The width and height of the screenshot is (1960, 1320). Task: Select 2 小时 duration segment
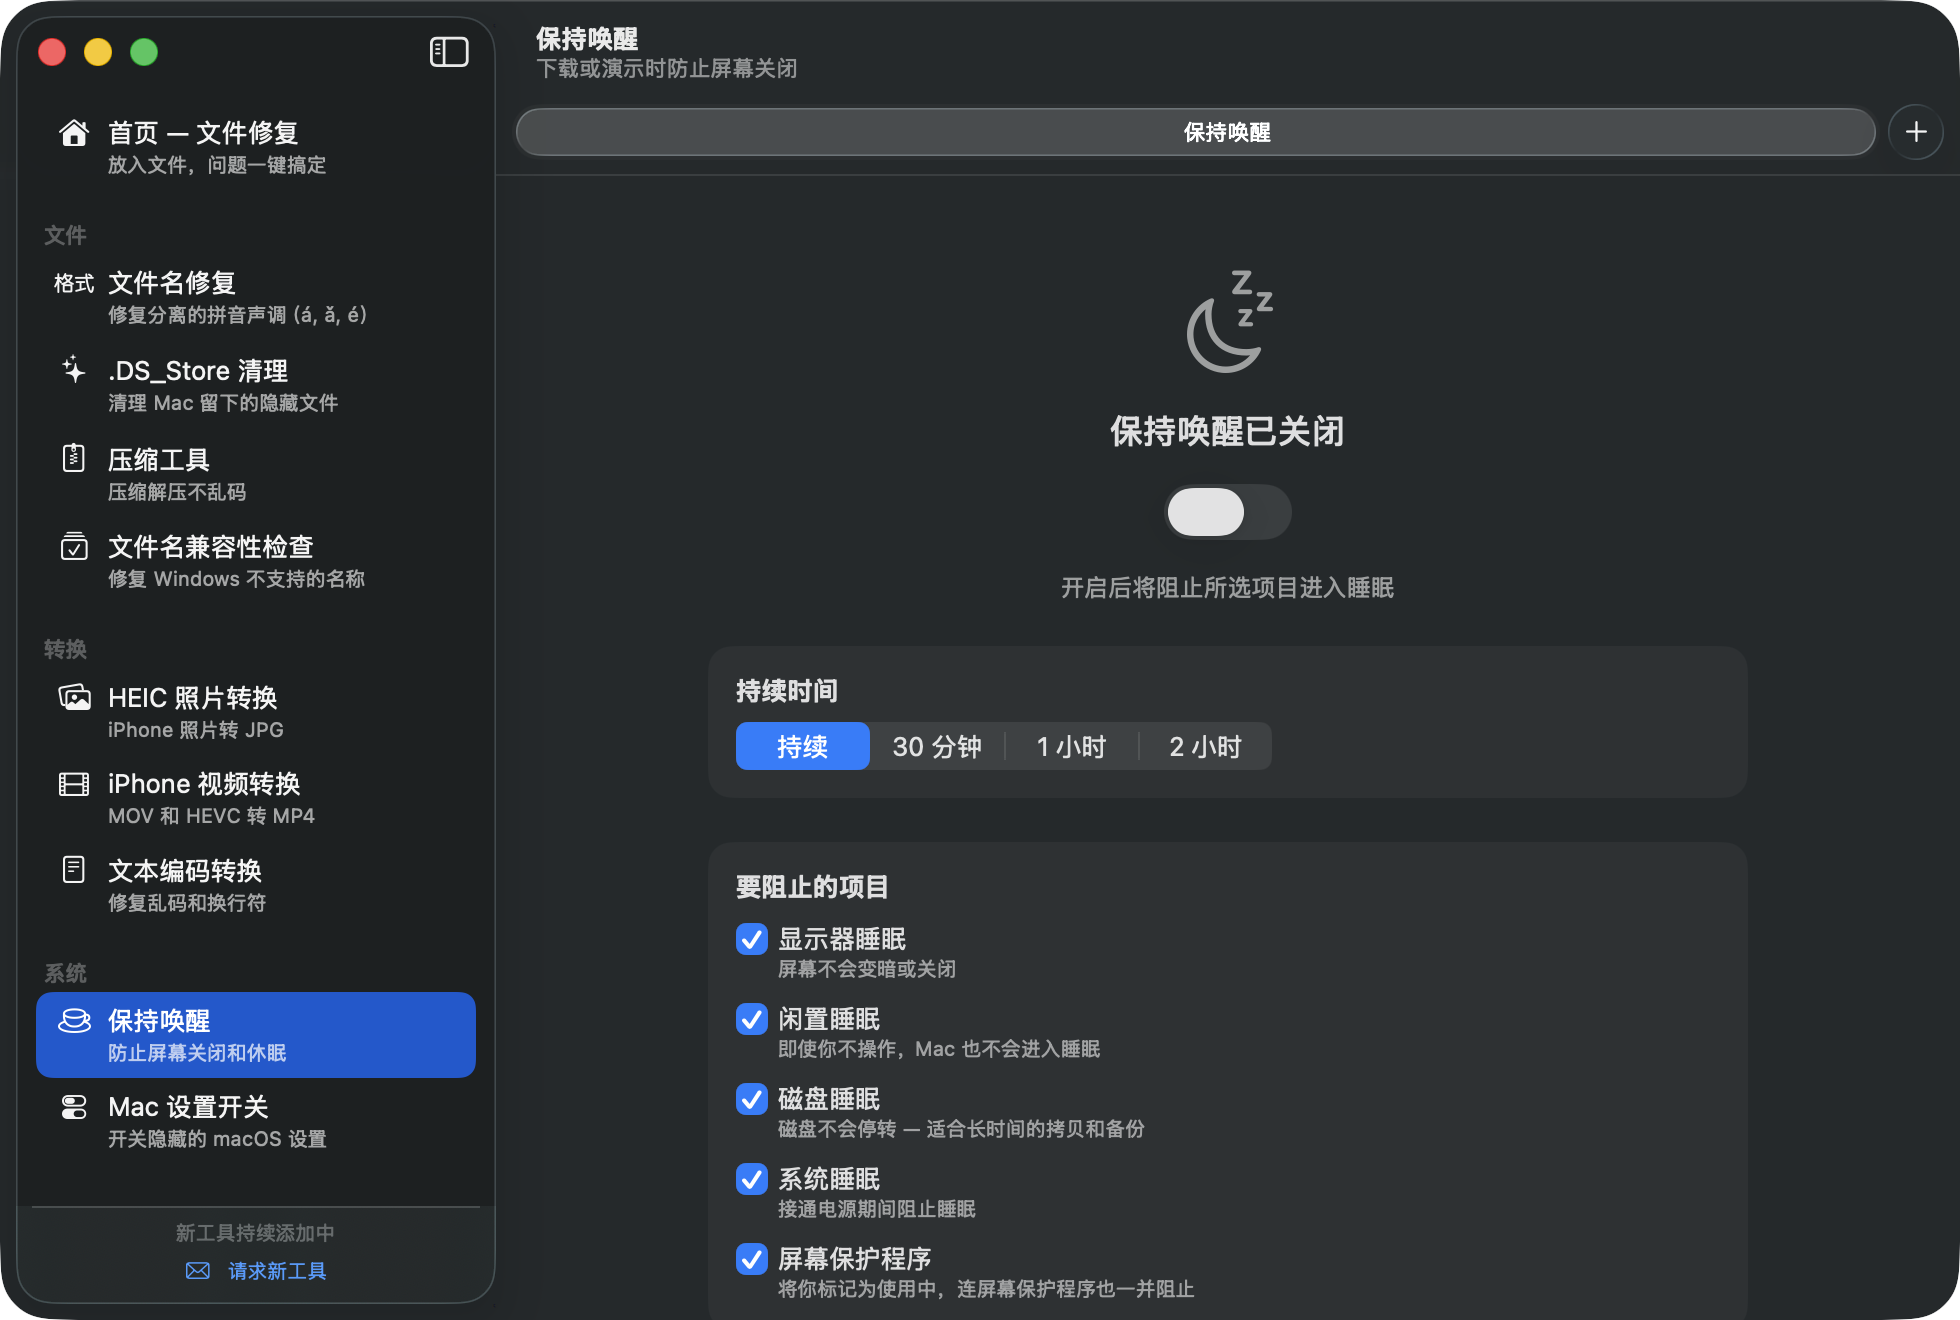click(1205, 746)
